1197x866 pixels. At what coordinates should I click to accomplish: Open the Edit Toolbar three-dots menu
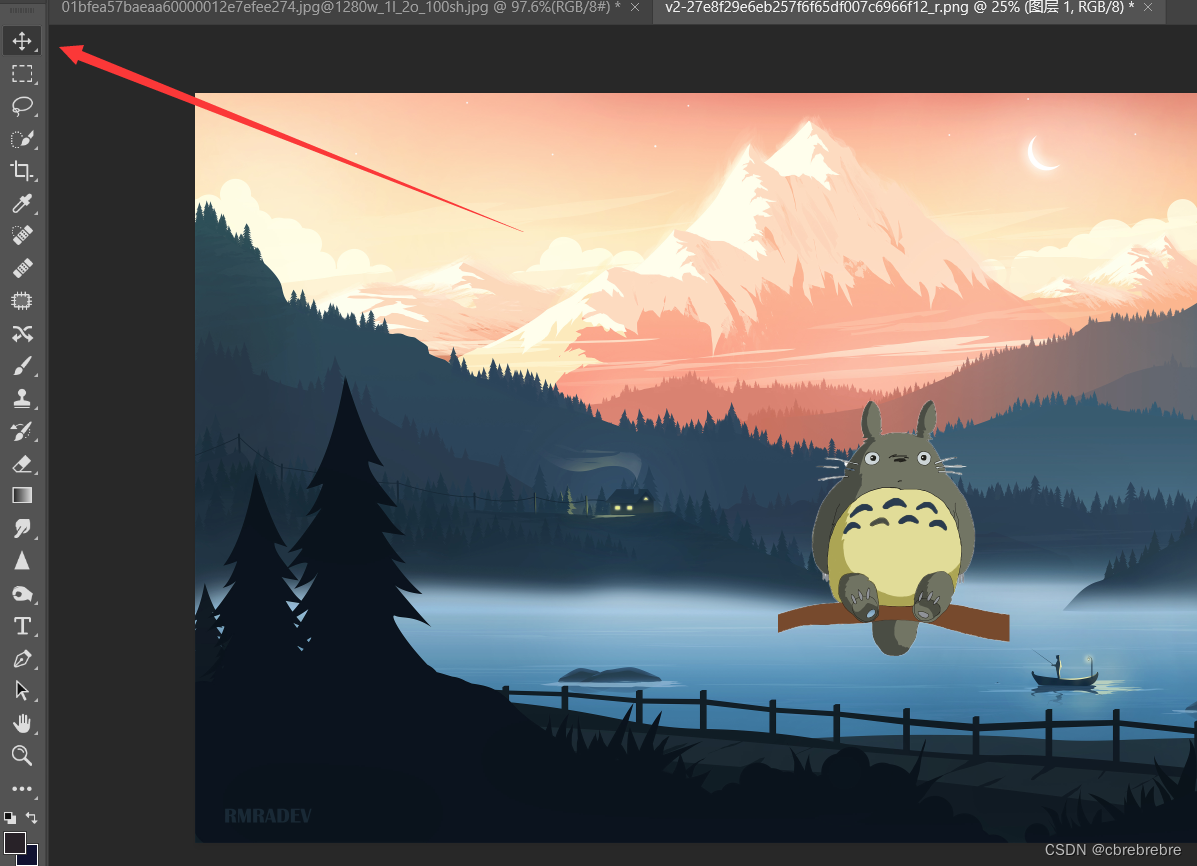(x=22, y=789)
